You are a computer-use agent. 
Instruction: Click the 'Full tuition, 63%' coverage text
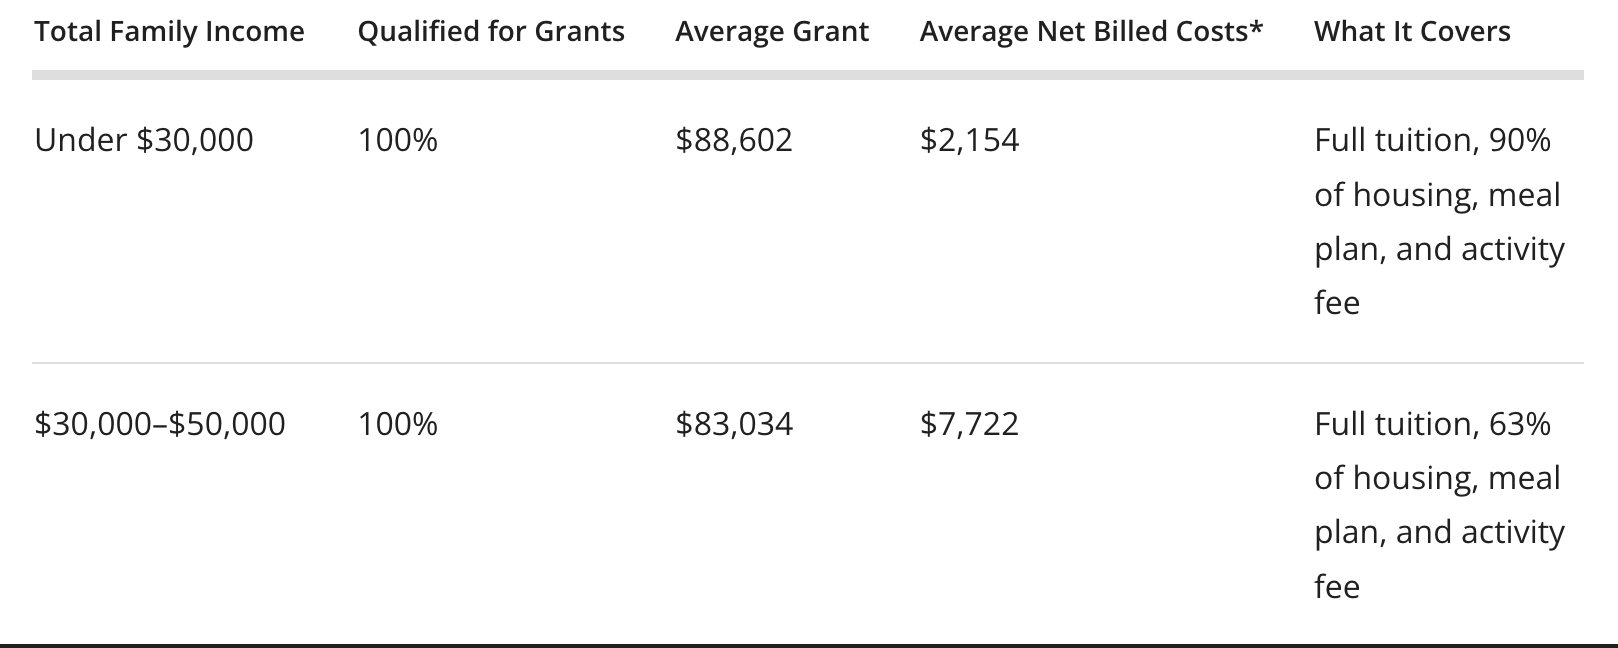pos(1432,424)
